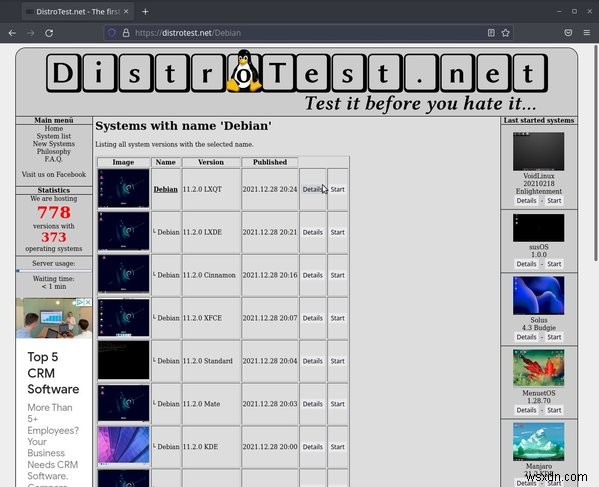This screenshot has width=599, height=487.
Task: Click Visit us on Facebook link
Action: pos(53,174)
